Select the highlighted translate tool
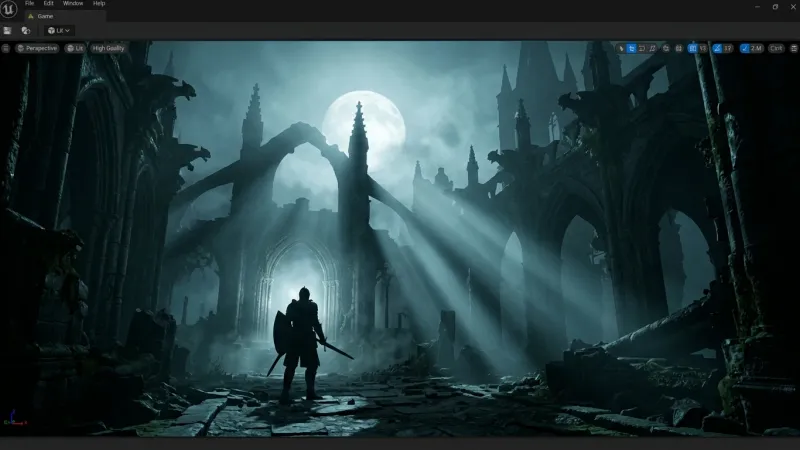 (632, 48)
